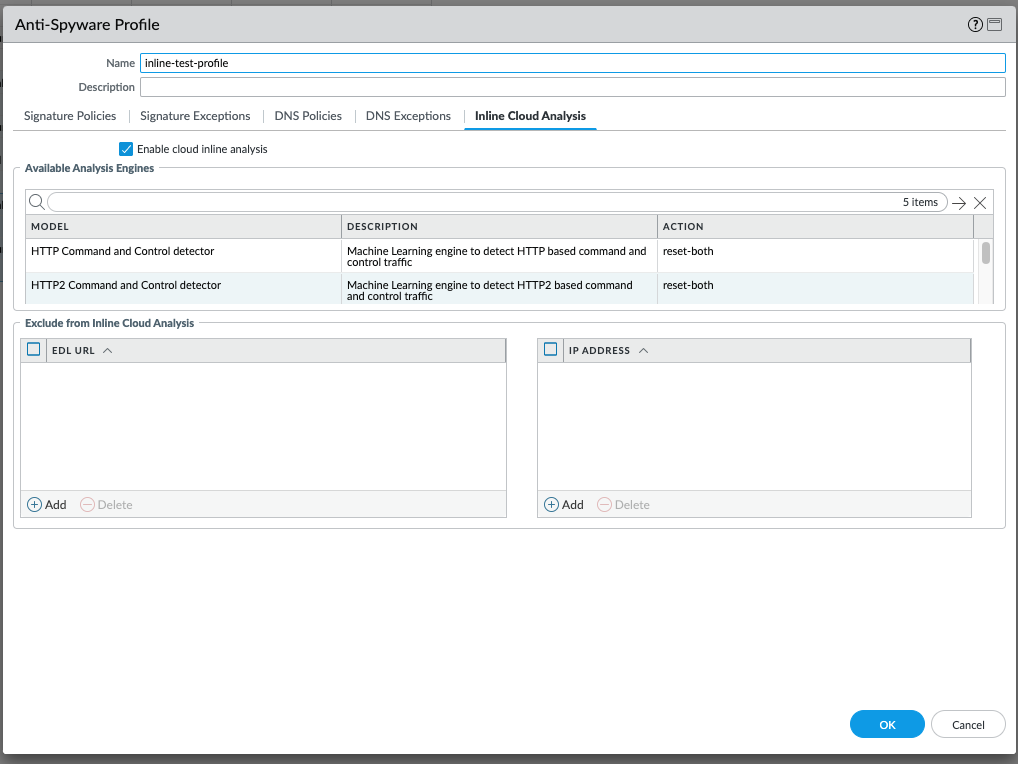This screenshot has width=1018, height=764.
Task: Click Add under the IP Address list
Action: pos(564,505)
